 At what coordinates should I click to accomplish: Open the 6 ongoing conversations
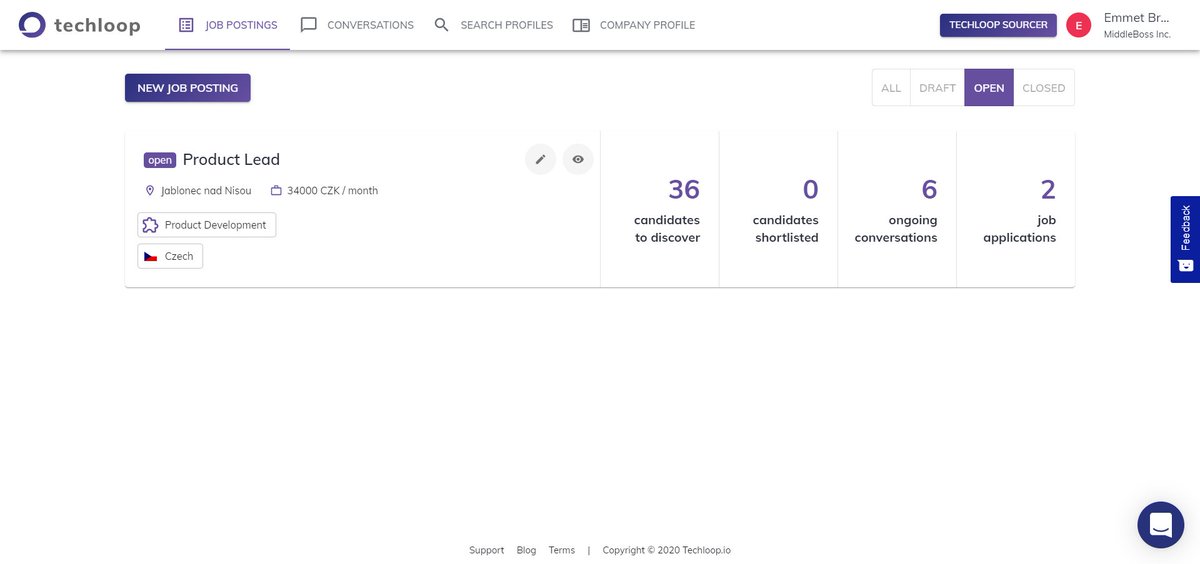click(898, 209)
